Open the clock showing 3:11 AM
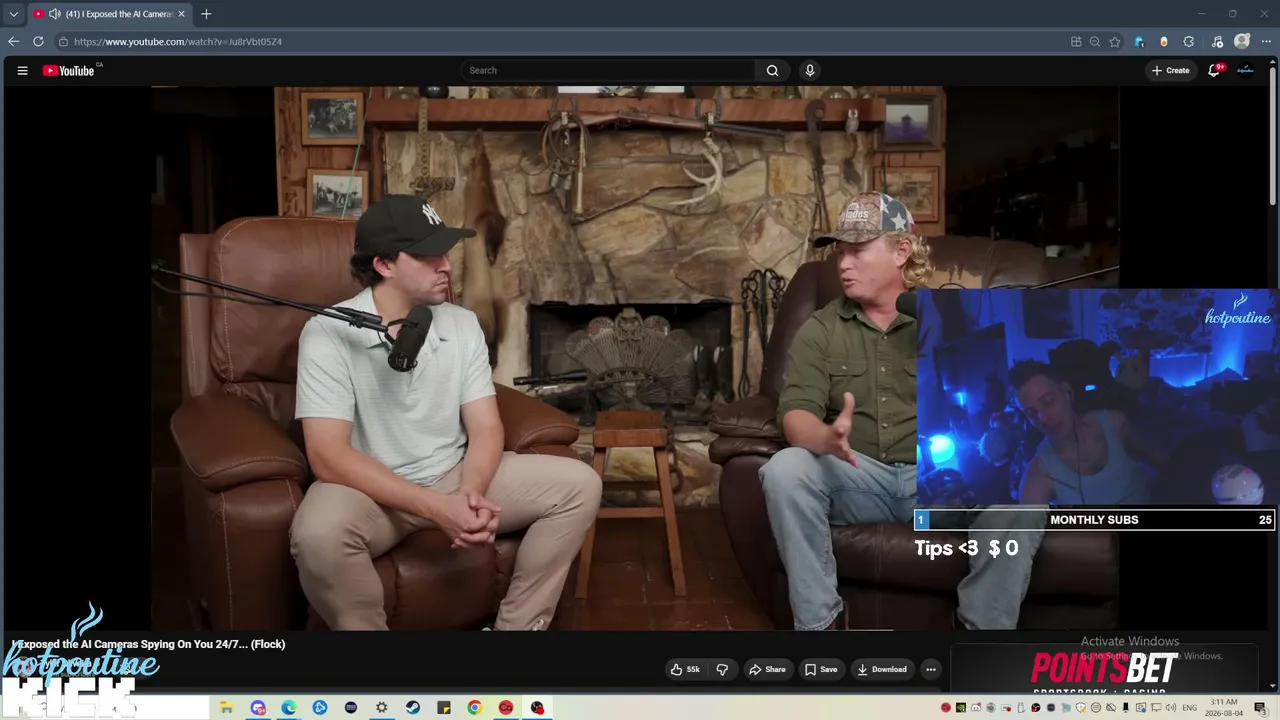The image size is (1280, 720). pyautogui.click(x=1225, y=707)
